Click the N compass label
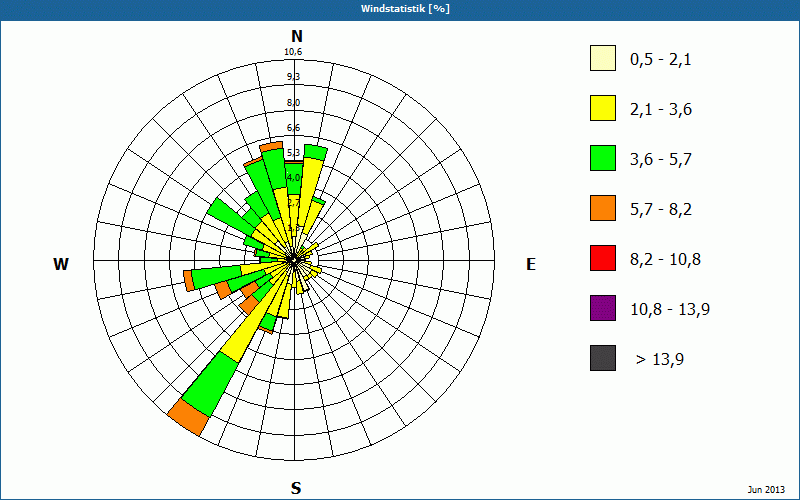800x500 pixels. [x=296, y=36]
